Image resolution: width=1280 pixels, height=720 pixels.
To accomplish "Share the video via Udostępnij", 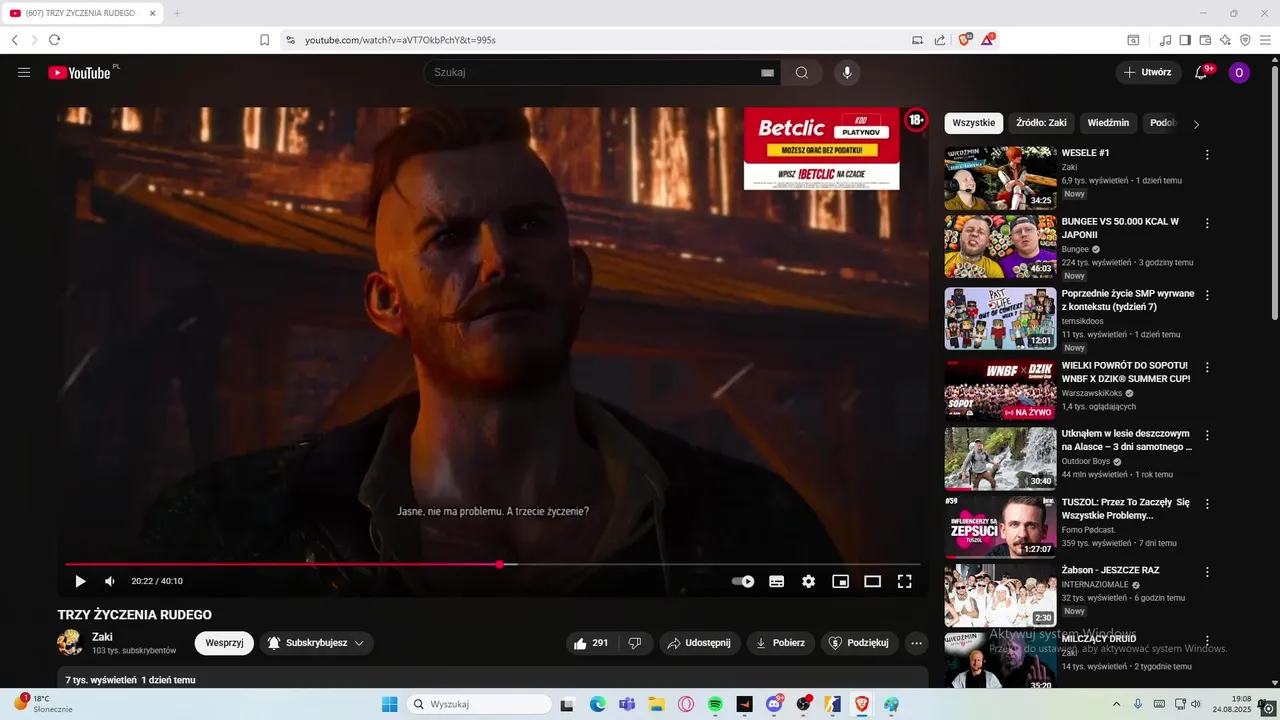I will (x=699, y=643).
